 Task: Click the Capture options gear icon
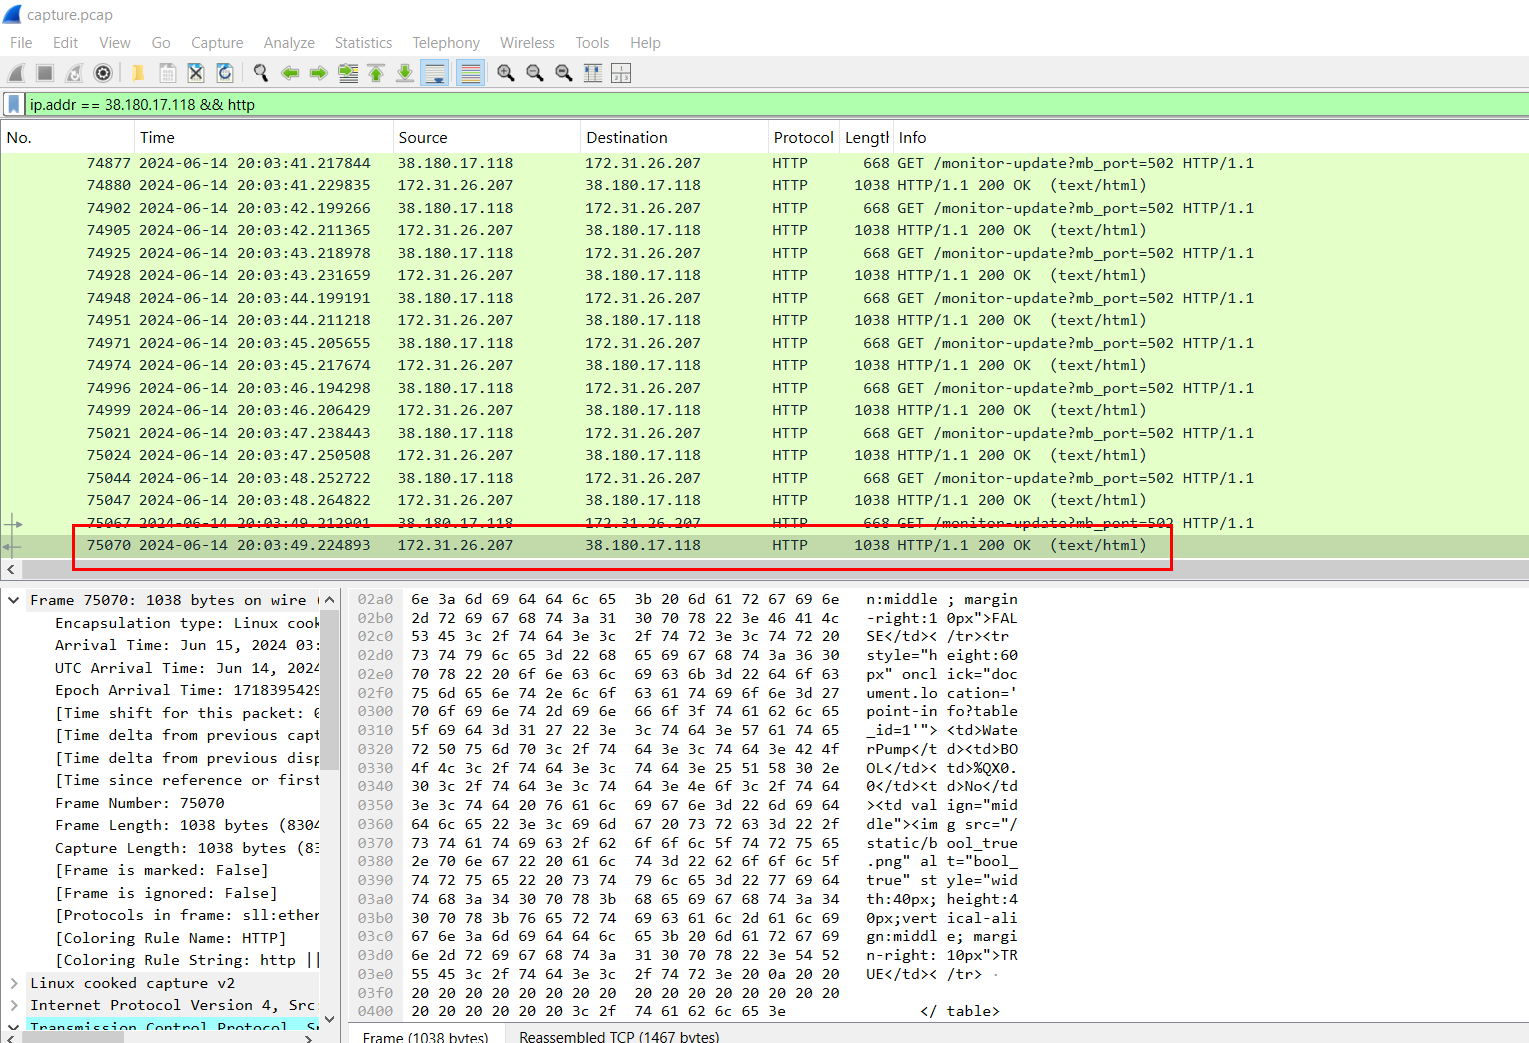(102, 73)
